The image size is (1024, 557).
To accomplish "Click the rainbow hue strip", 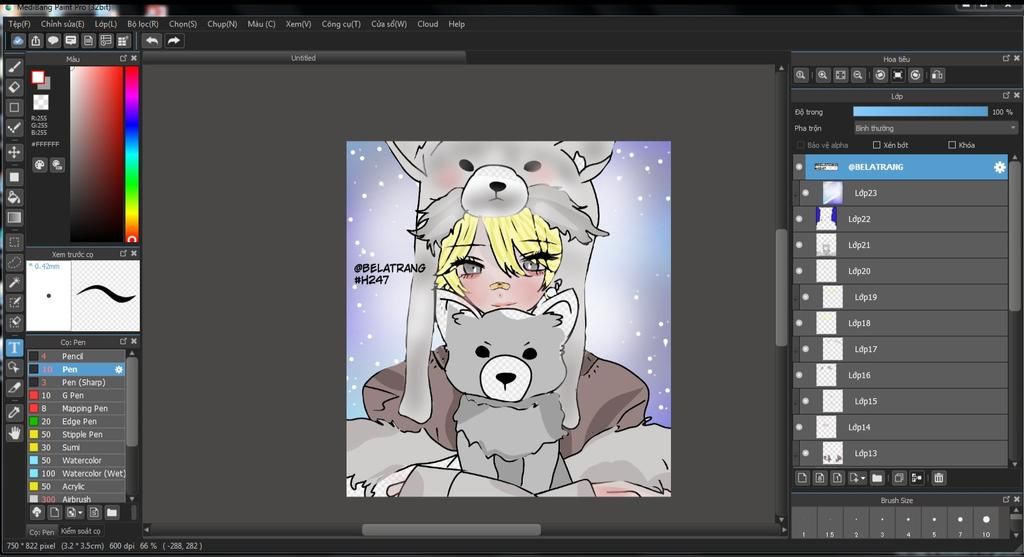I will point(132,154).
